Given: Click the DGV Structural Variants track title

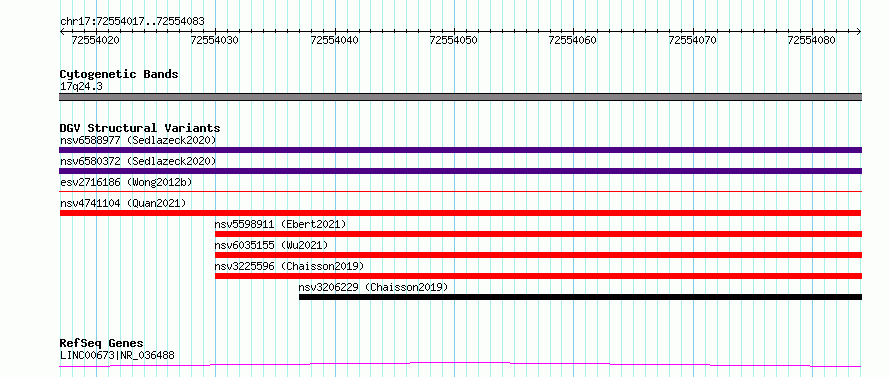Looking at the screenshot, I should point(140,128).
